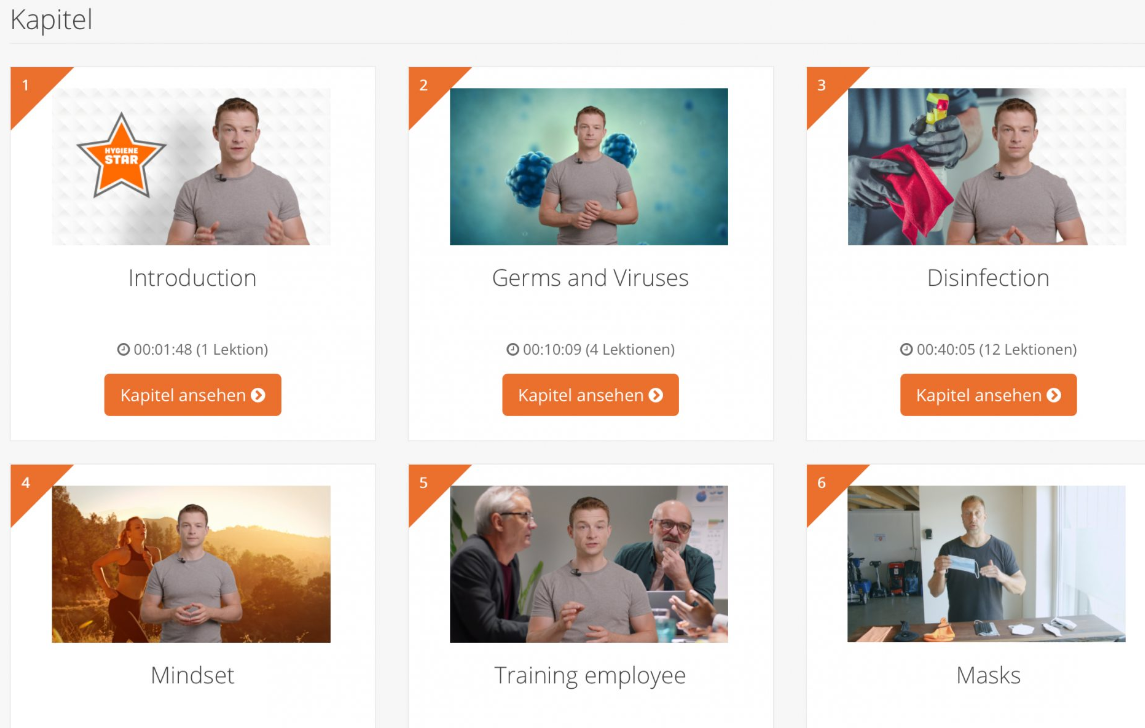Click clock icon beside 00:10:09 duration
1145x728 pixels.
(513, 350)
